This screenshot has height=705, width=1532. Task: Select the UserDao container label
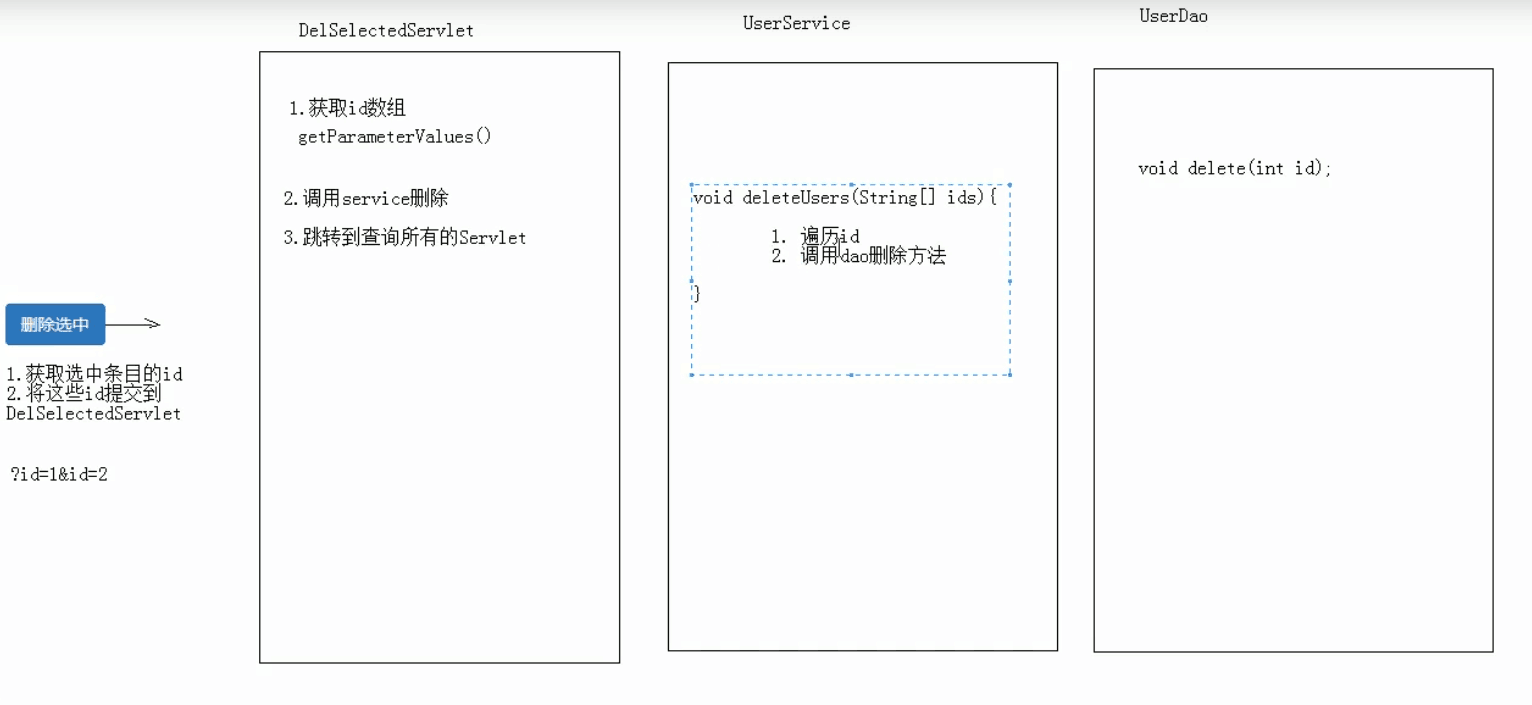point(1173,15)
